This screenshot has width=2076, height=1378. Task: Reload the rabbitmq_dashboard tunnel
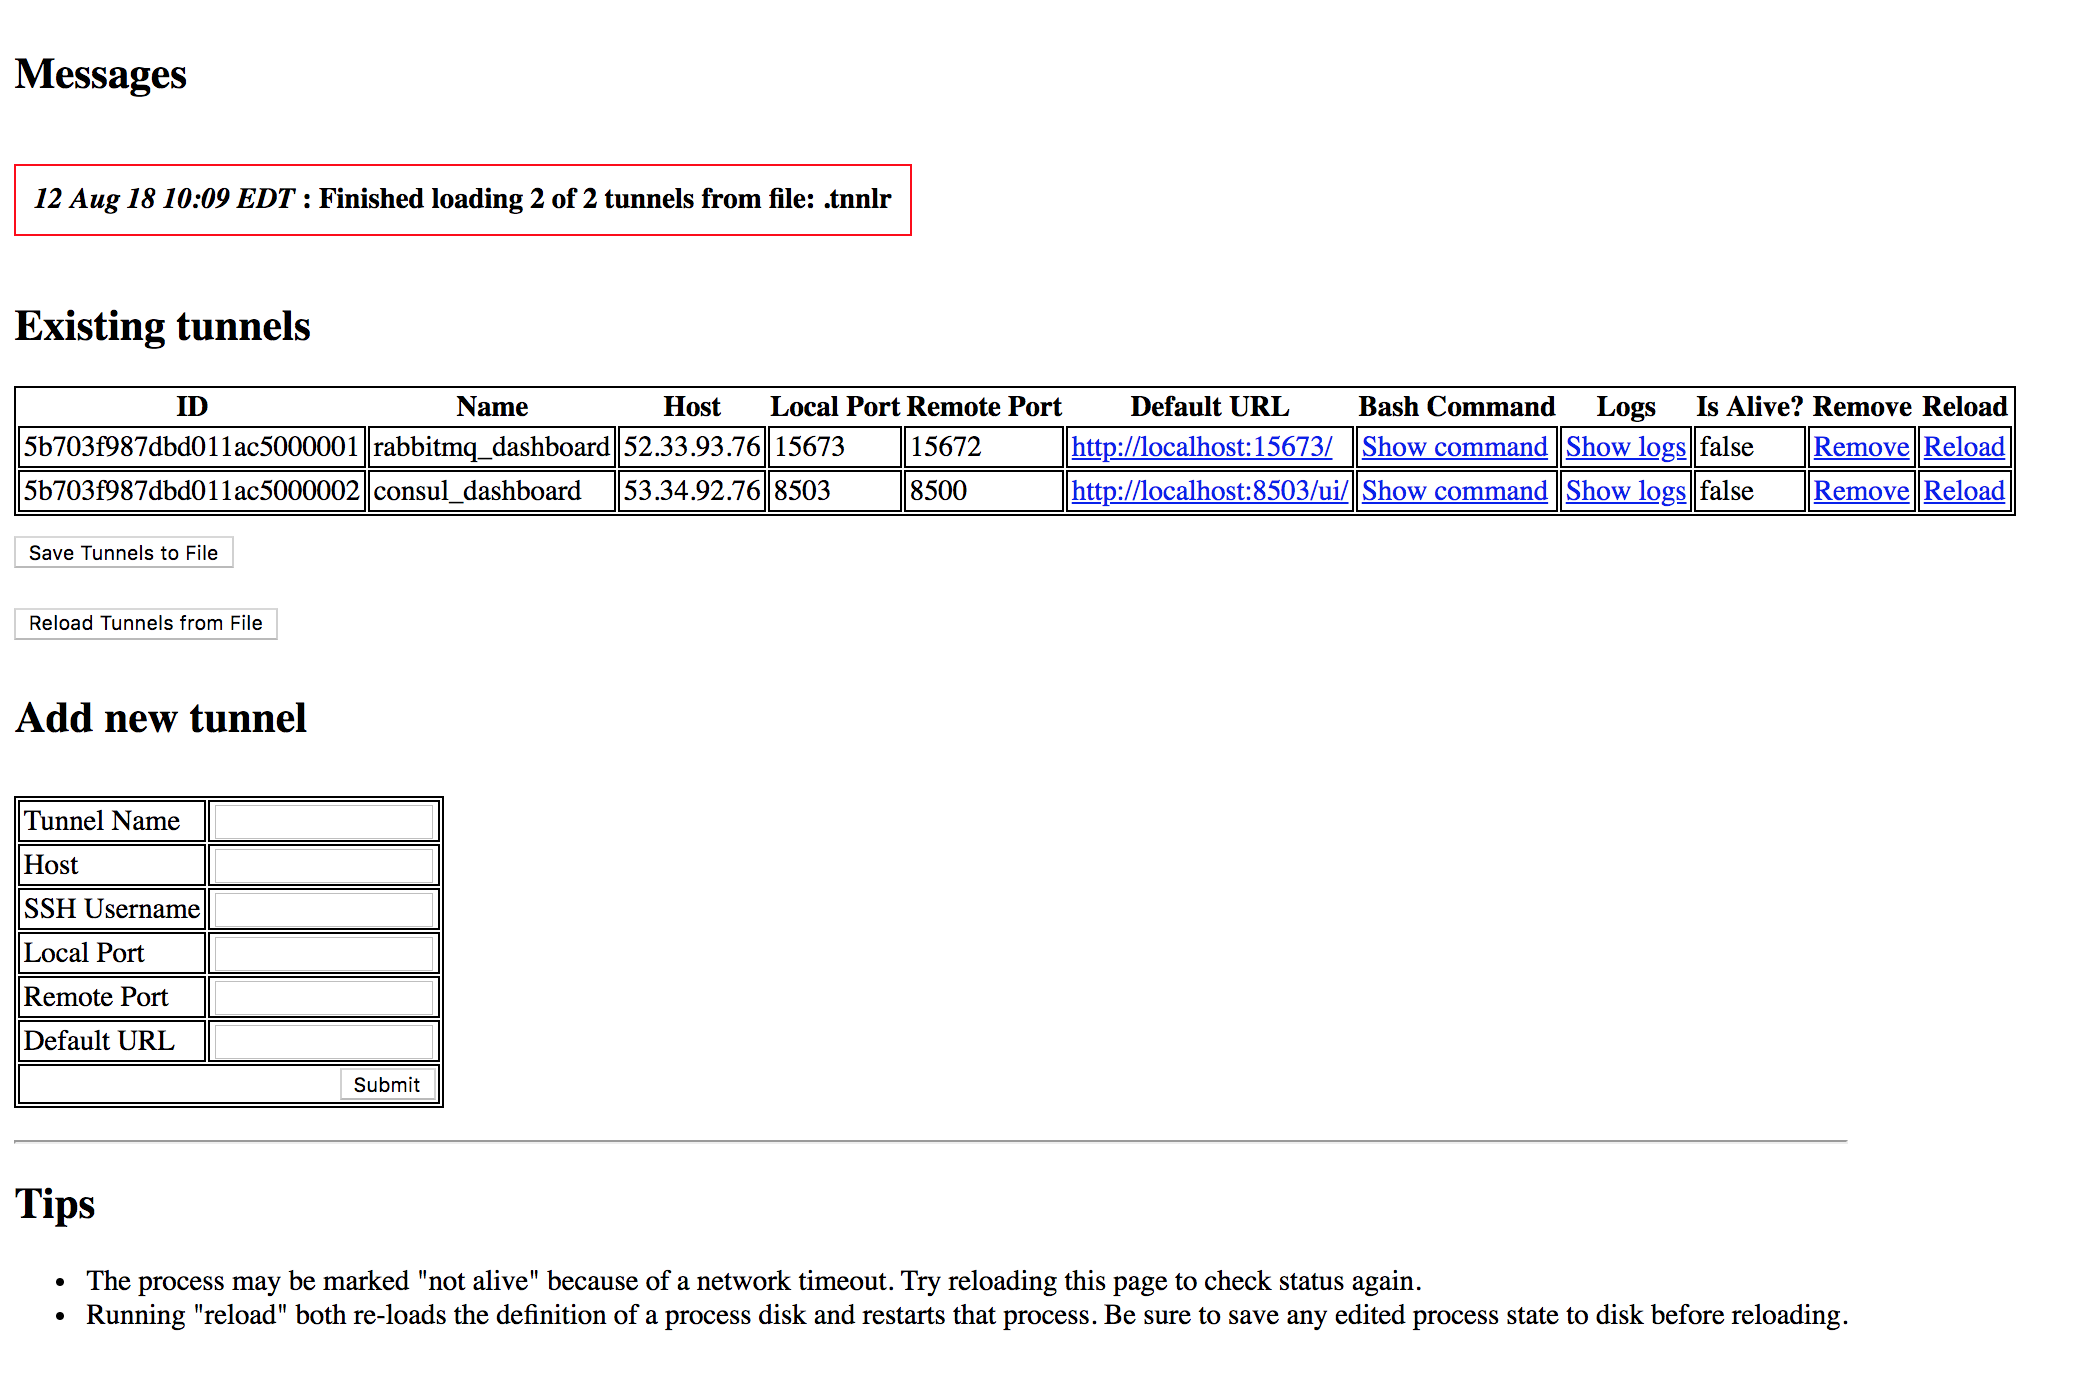pos(1964,447)
